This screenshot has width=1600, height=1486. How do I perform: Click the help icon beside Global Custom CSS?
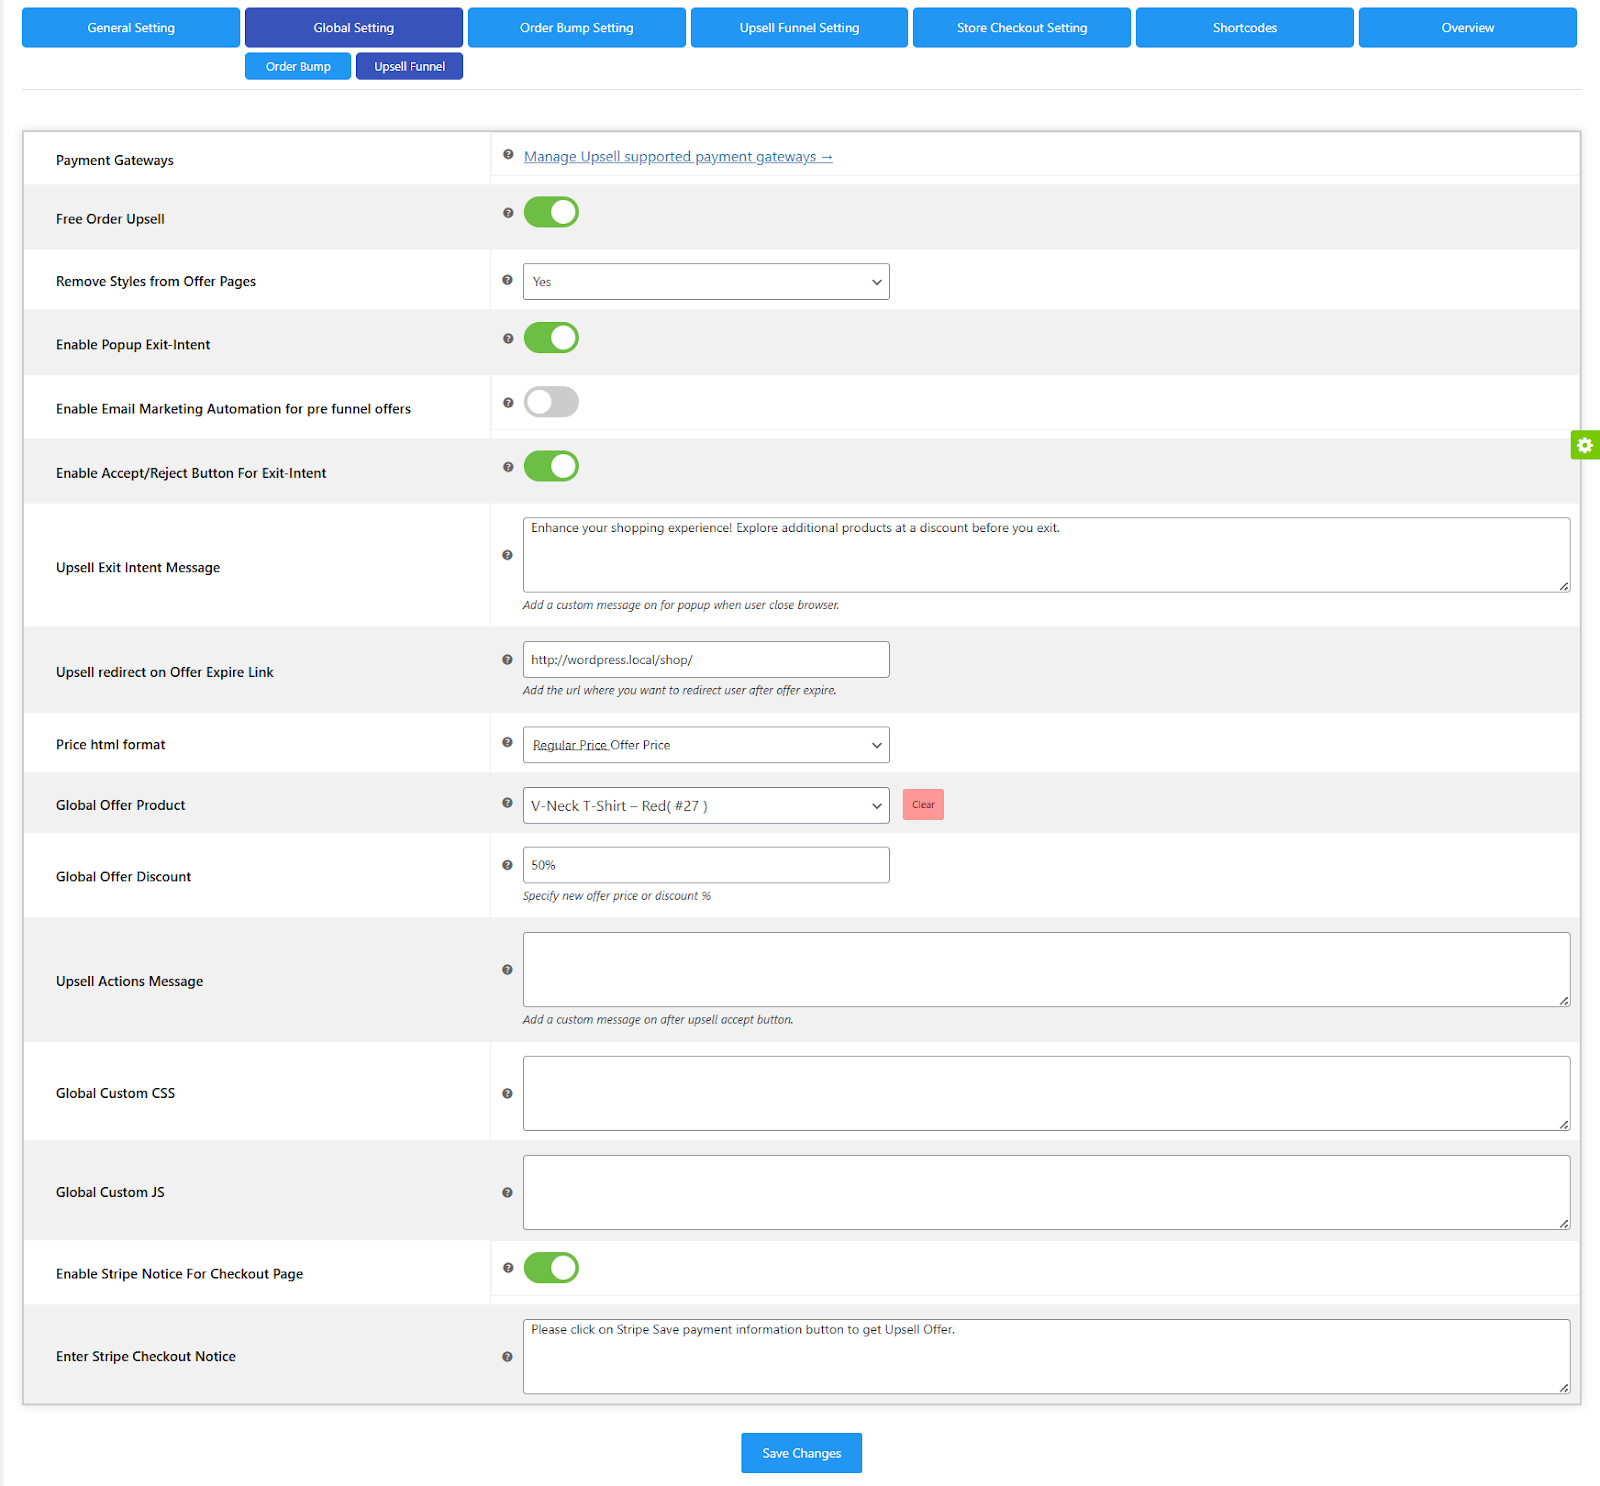tap(508, 1093)
